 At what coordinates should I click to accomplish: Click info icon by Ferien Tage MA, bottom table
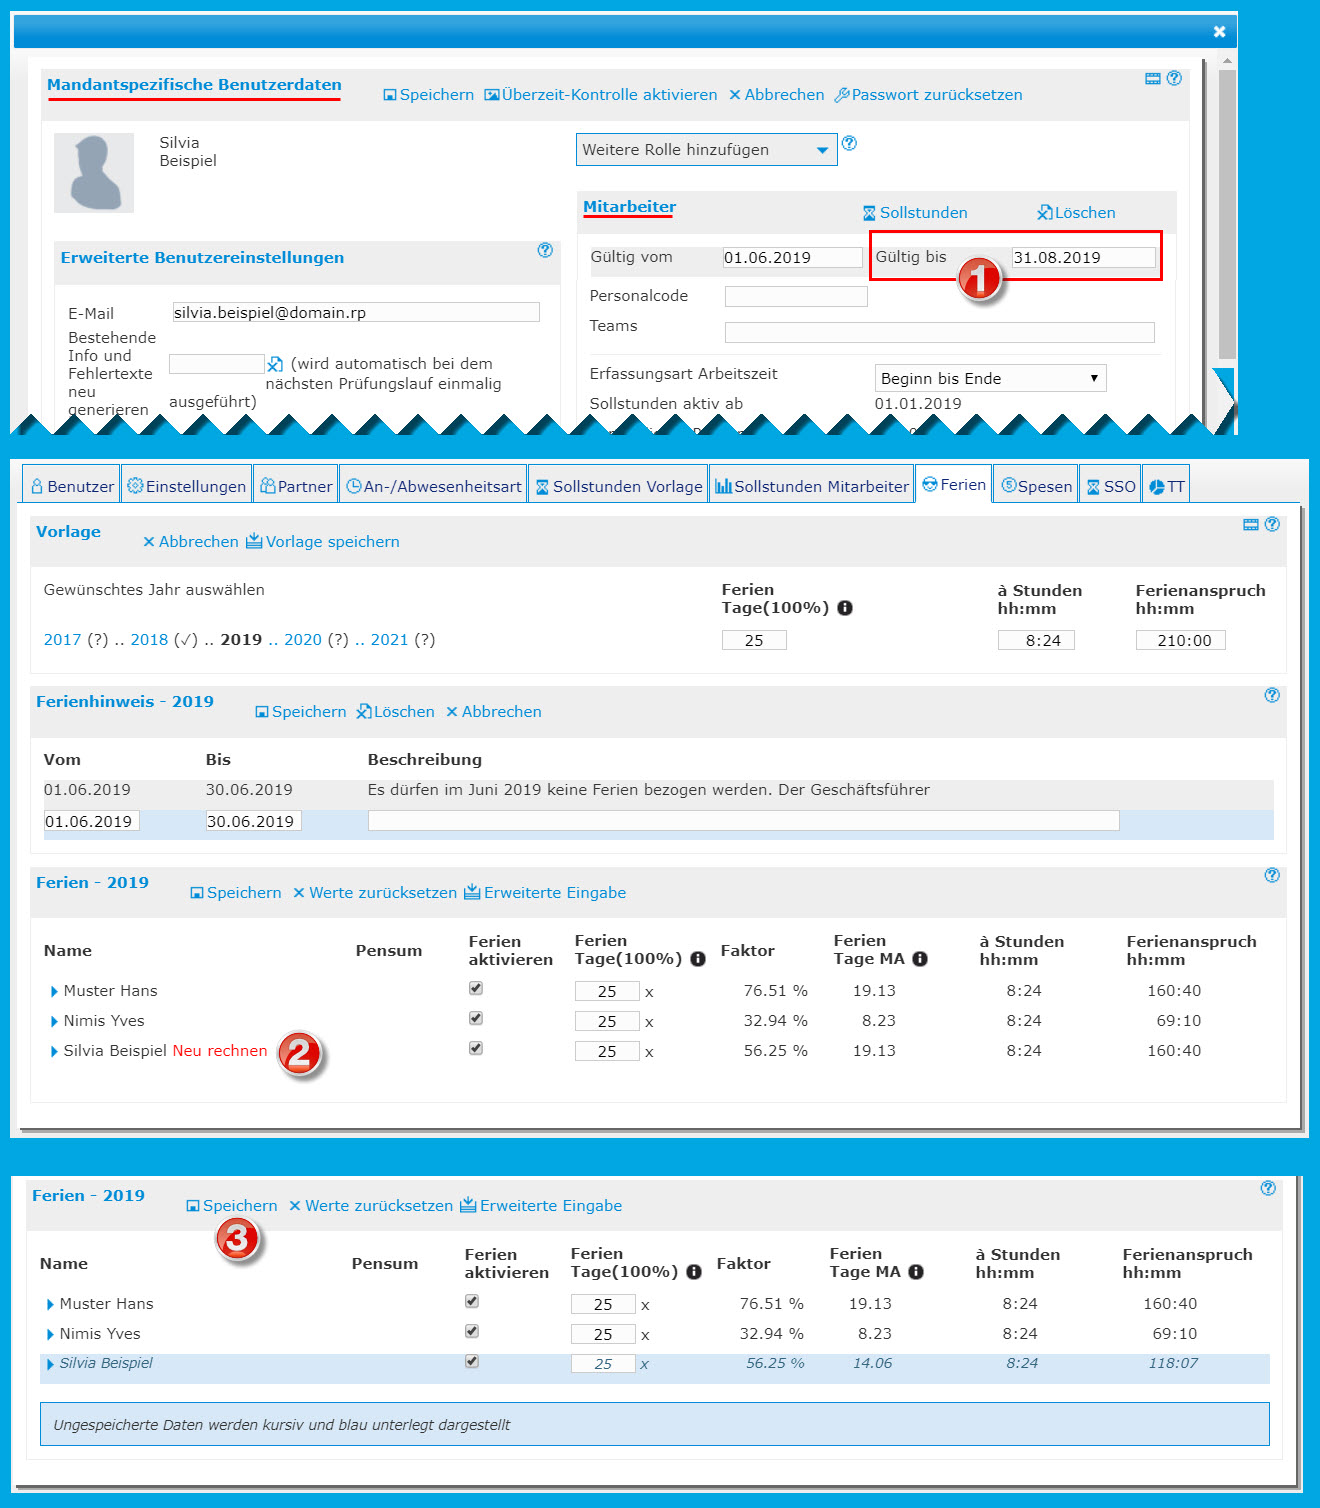(916, 1272)
